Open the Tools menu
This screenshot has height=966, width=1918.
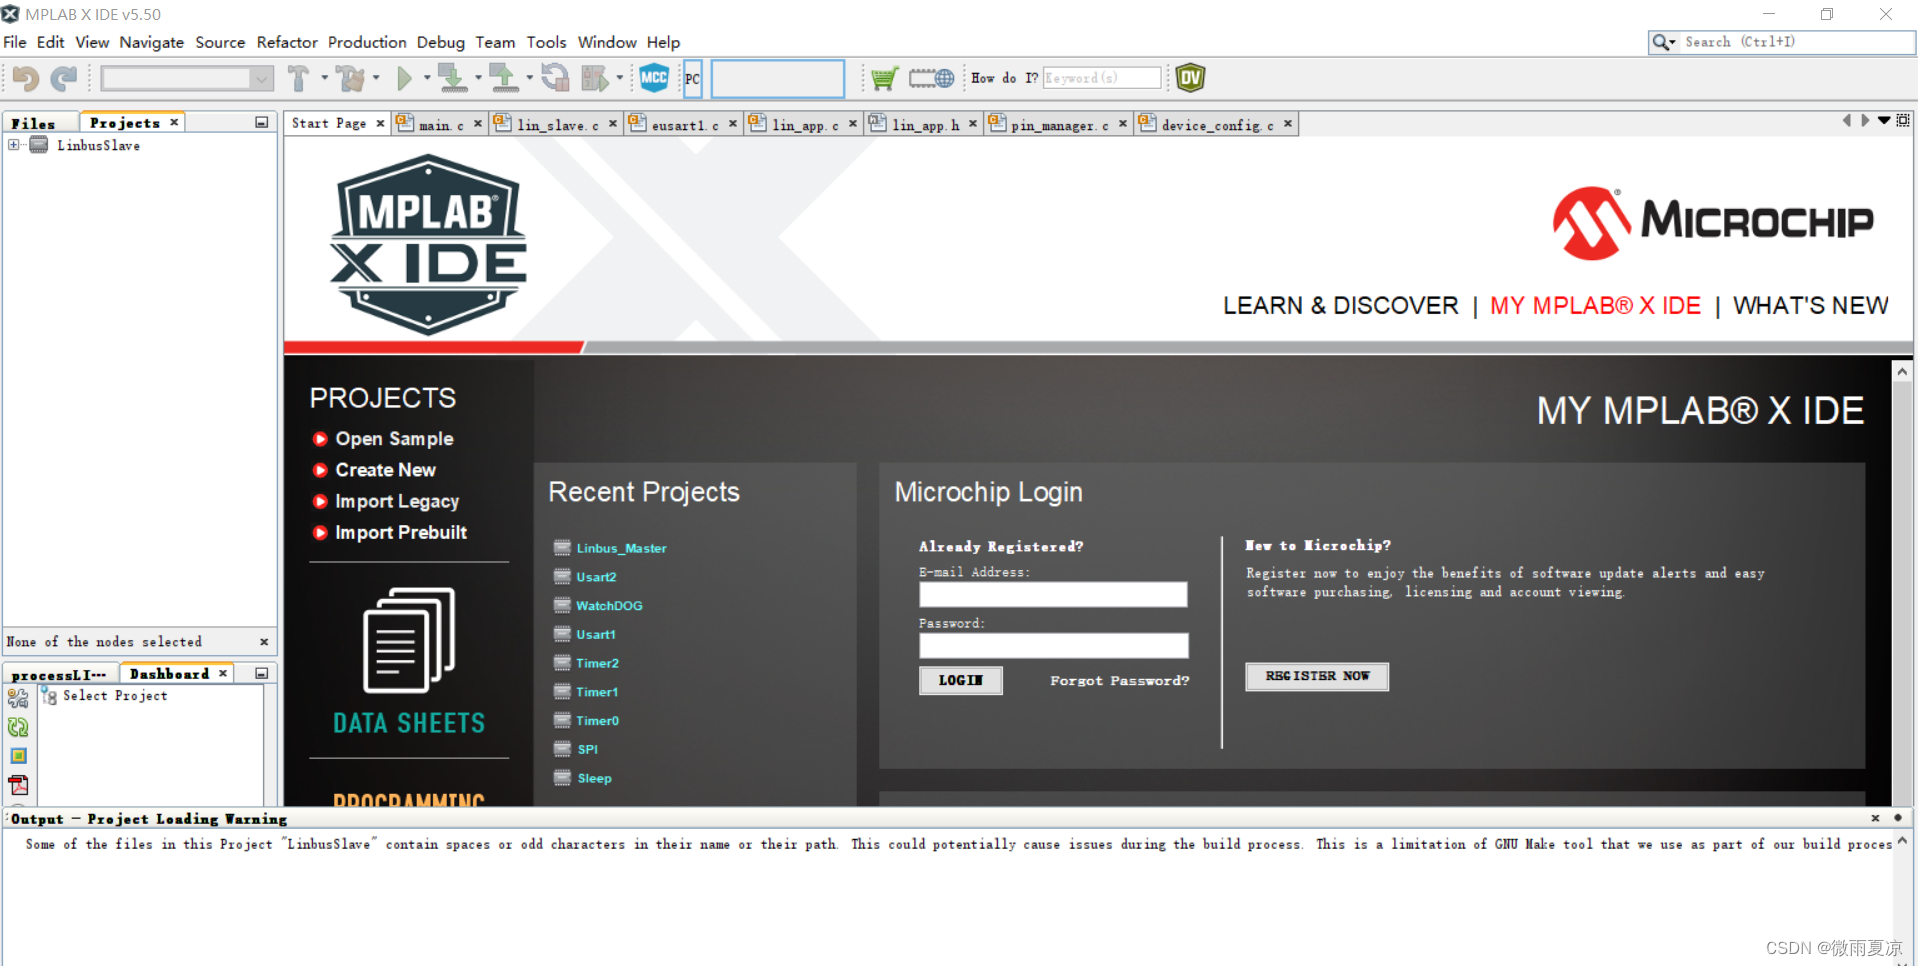point(547,42)
